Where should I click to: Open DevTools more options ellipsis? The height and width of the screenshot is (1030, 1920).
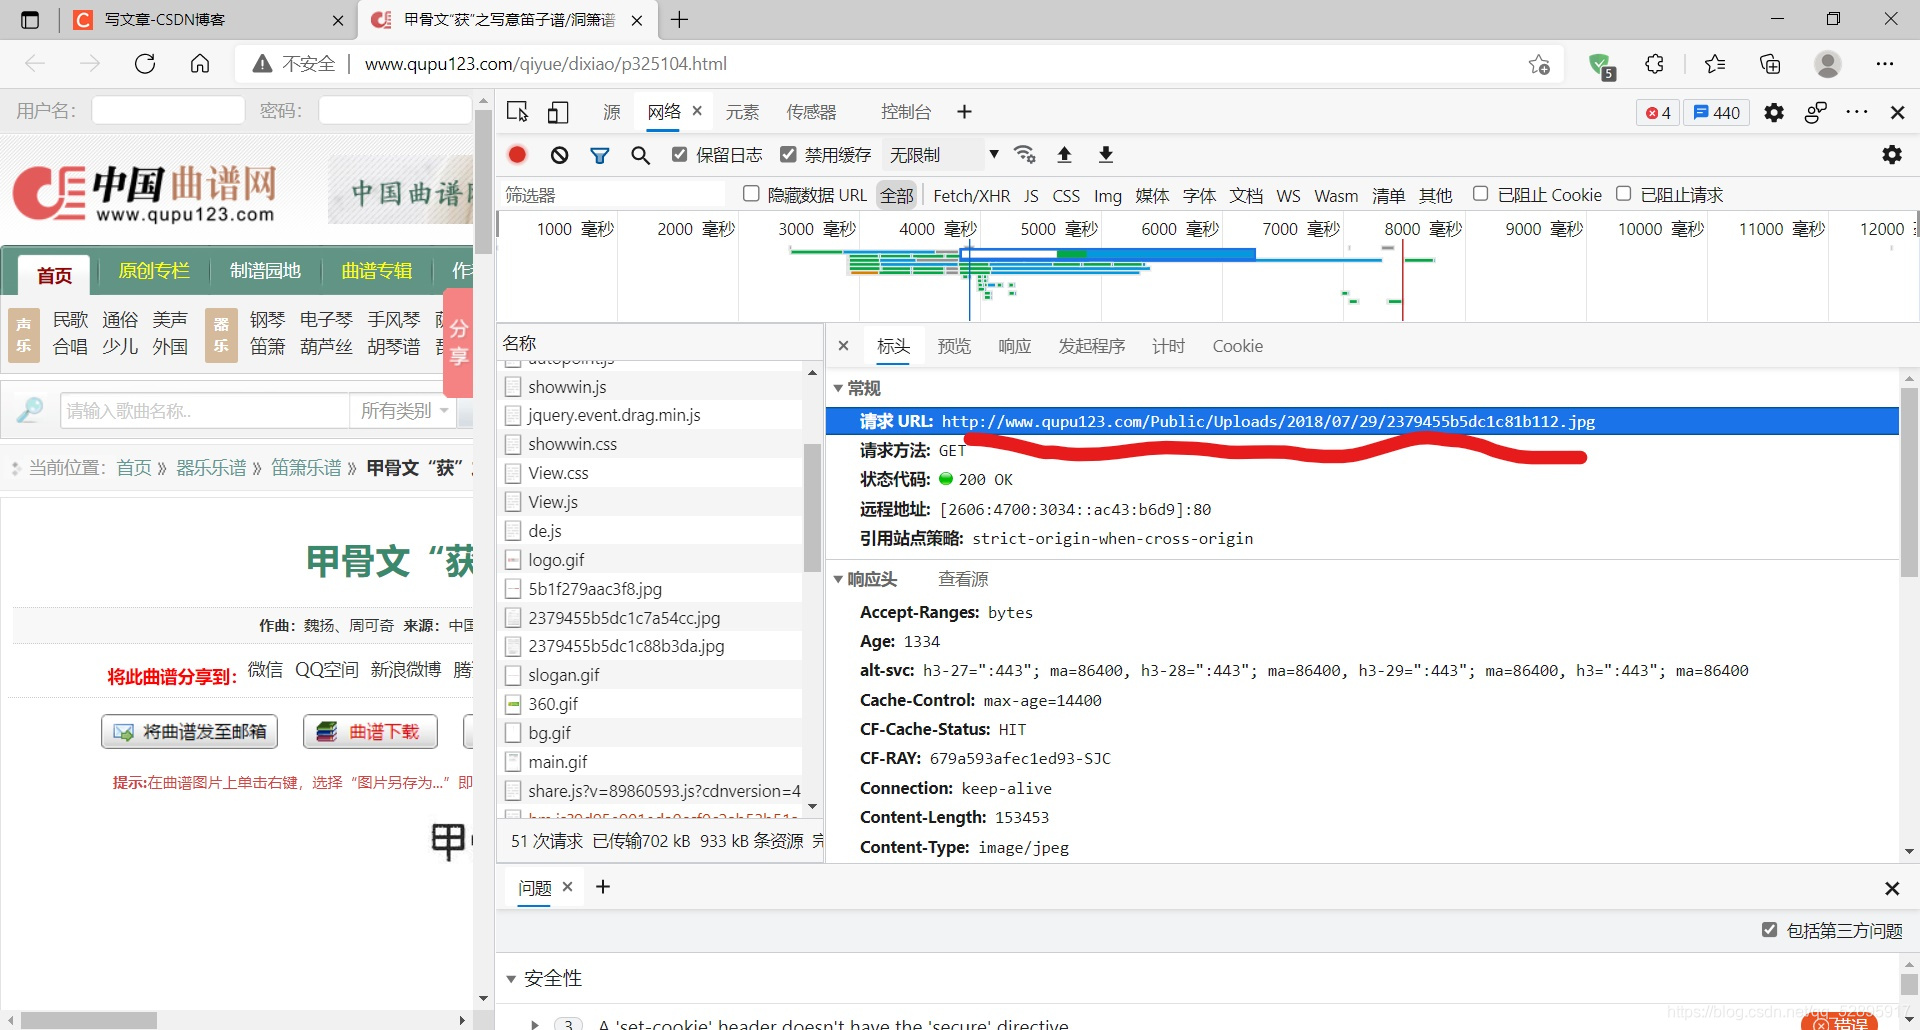pos(1857,112)
